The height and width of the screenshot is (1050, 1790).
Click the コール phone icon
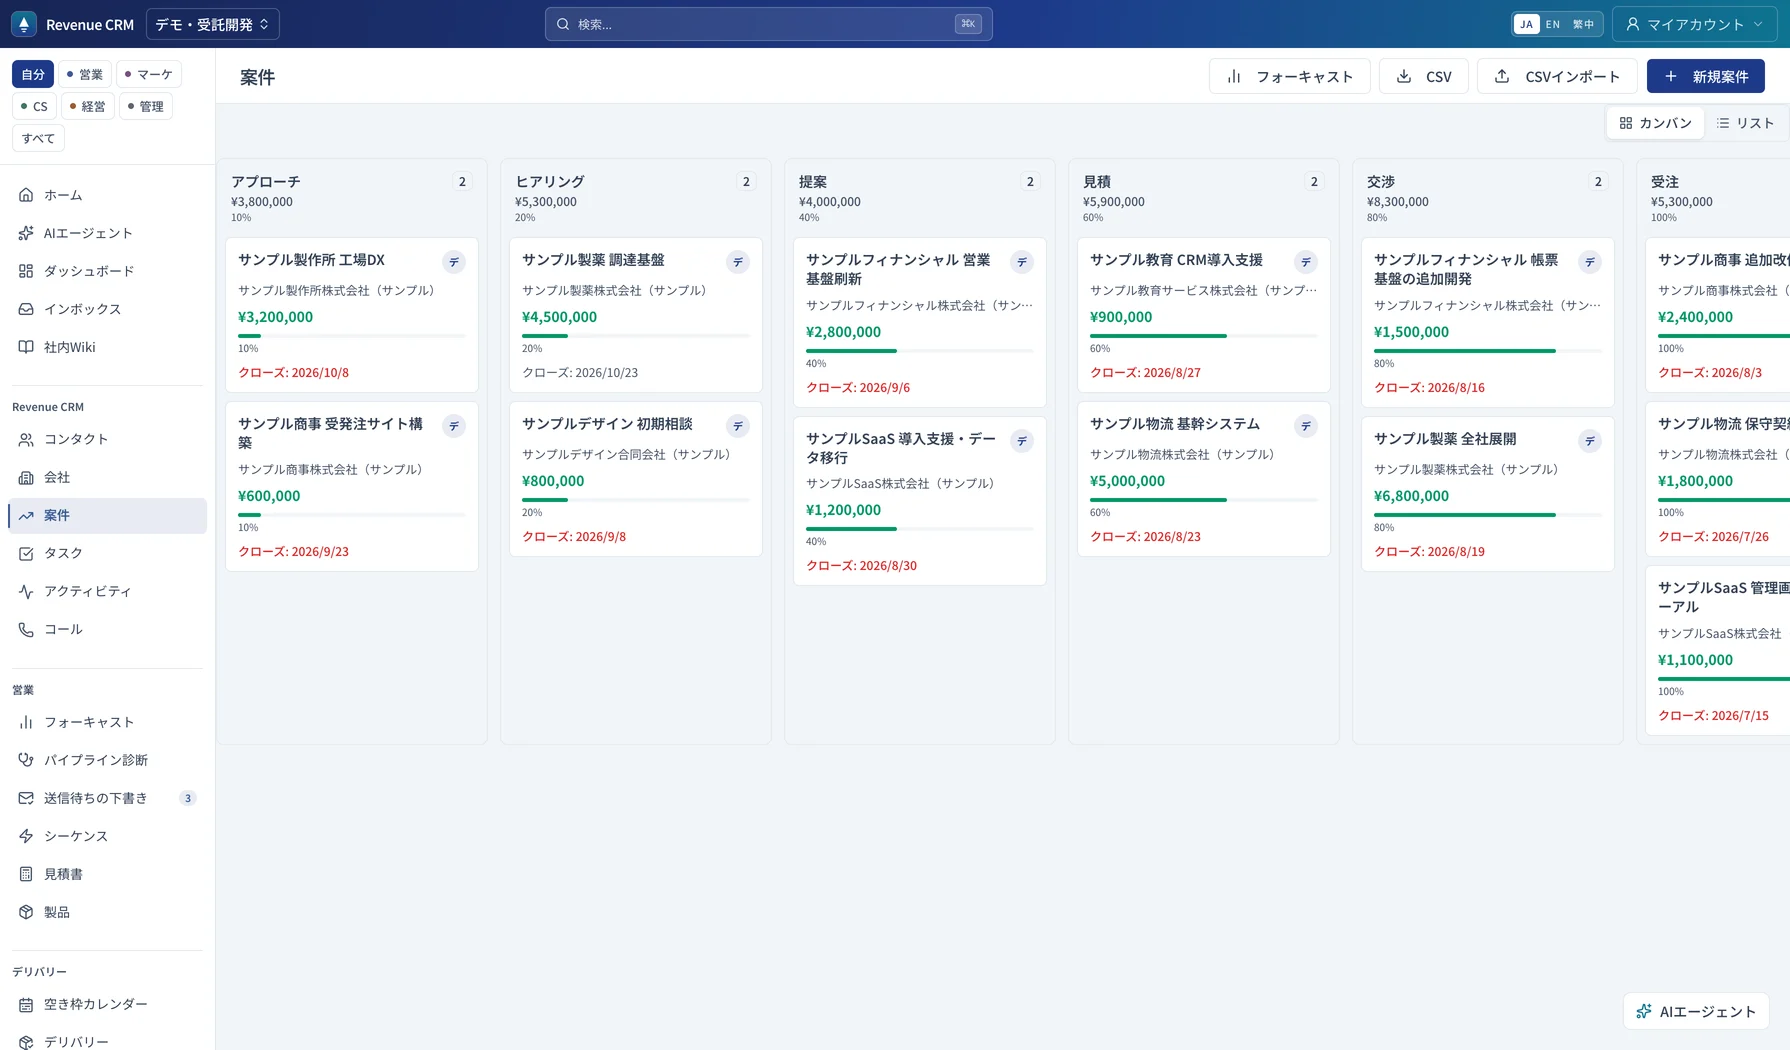[x=26, y=629]
